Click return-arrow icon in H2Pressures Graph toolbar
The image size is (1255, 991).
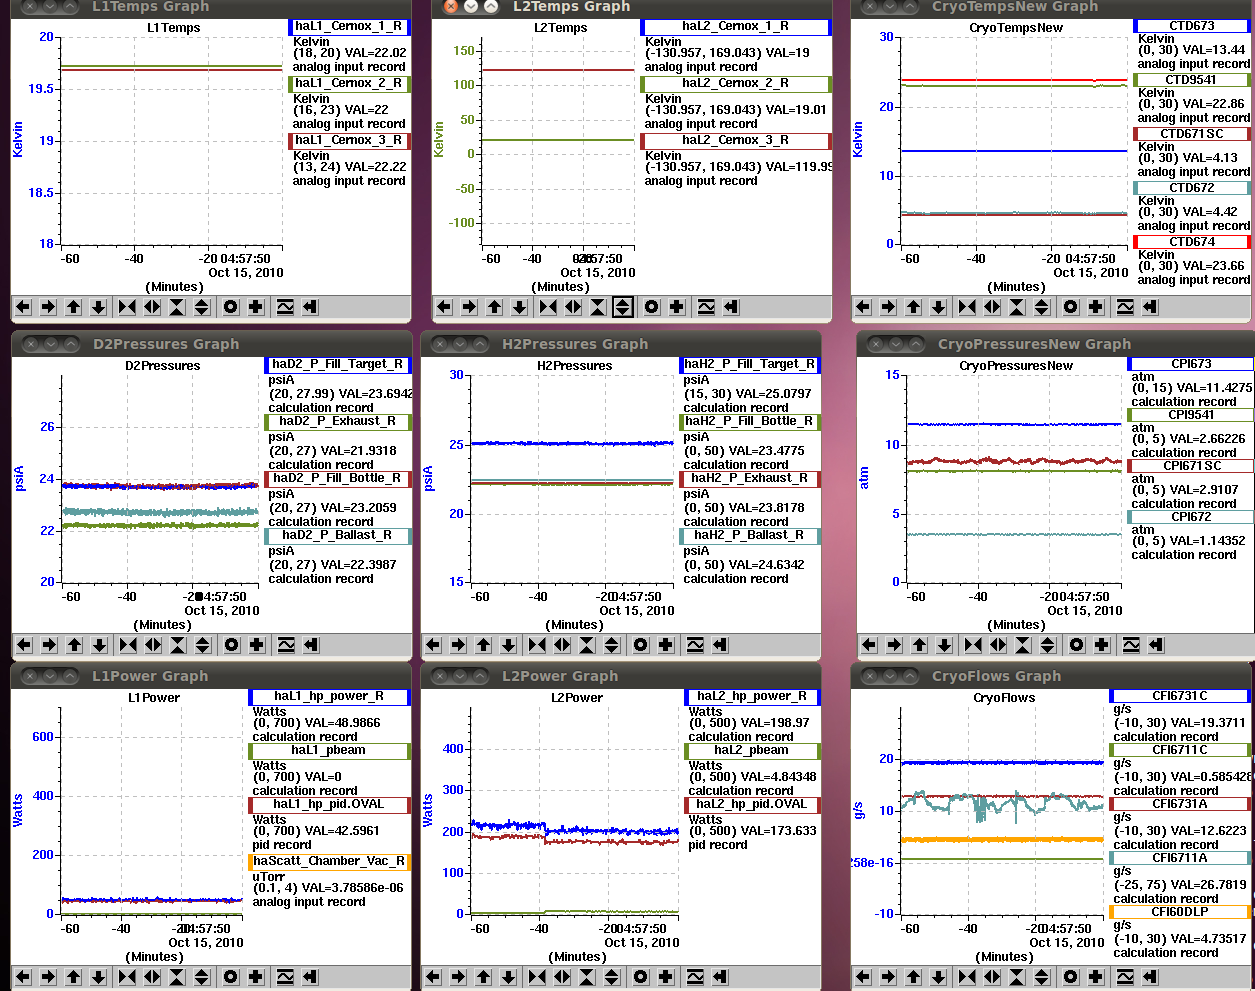[x=720, y=645]
